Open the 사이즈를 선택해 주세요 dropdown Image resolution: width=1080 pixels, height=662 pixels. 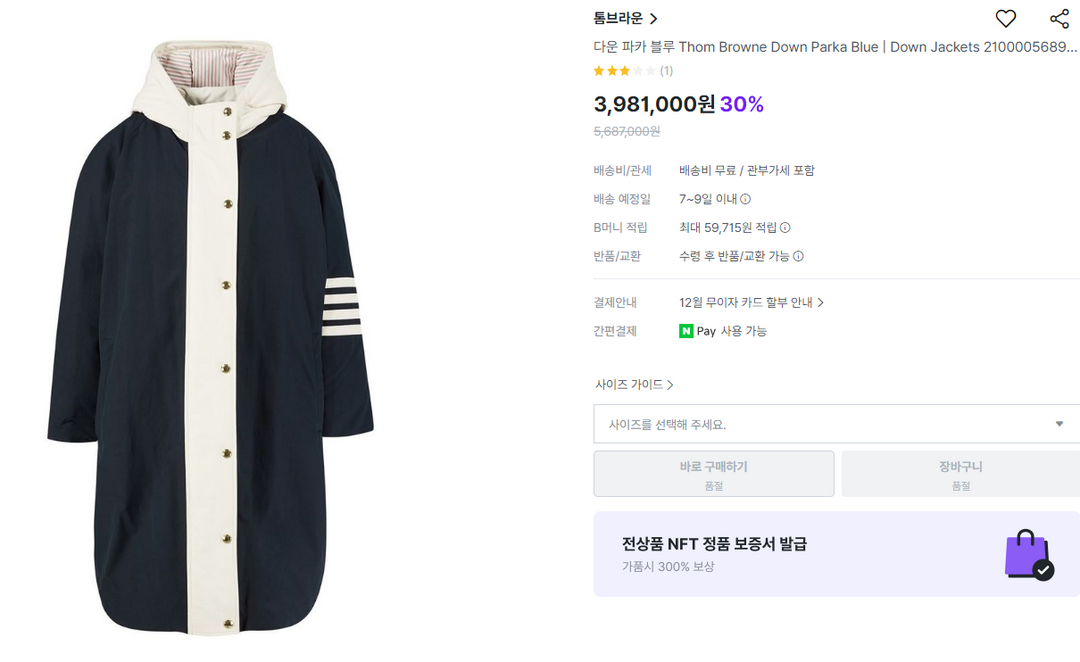[x=836, y=424]
